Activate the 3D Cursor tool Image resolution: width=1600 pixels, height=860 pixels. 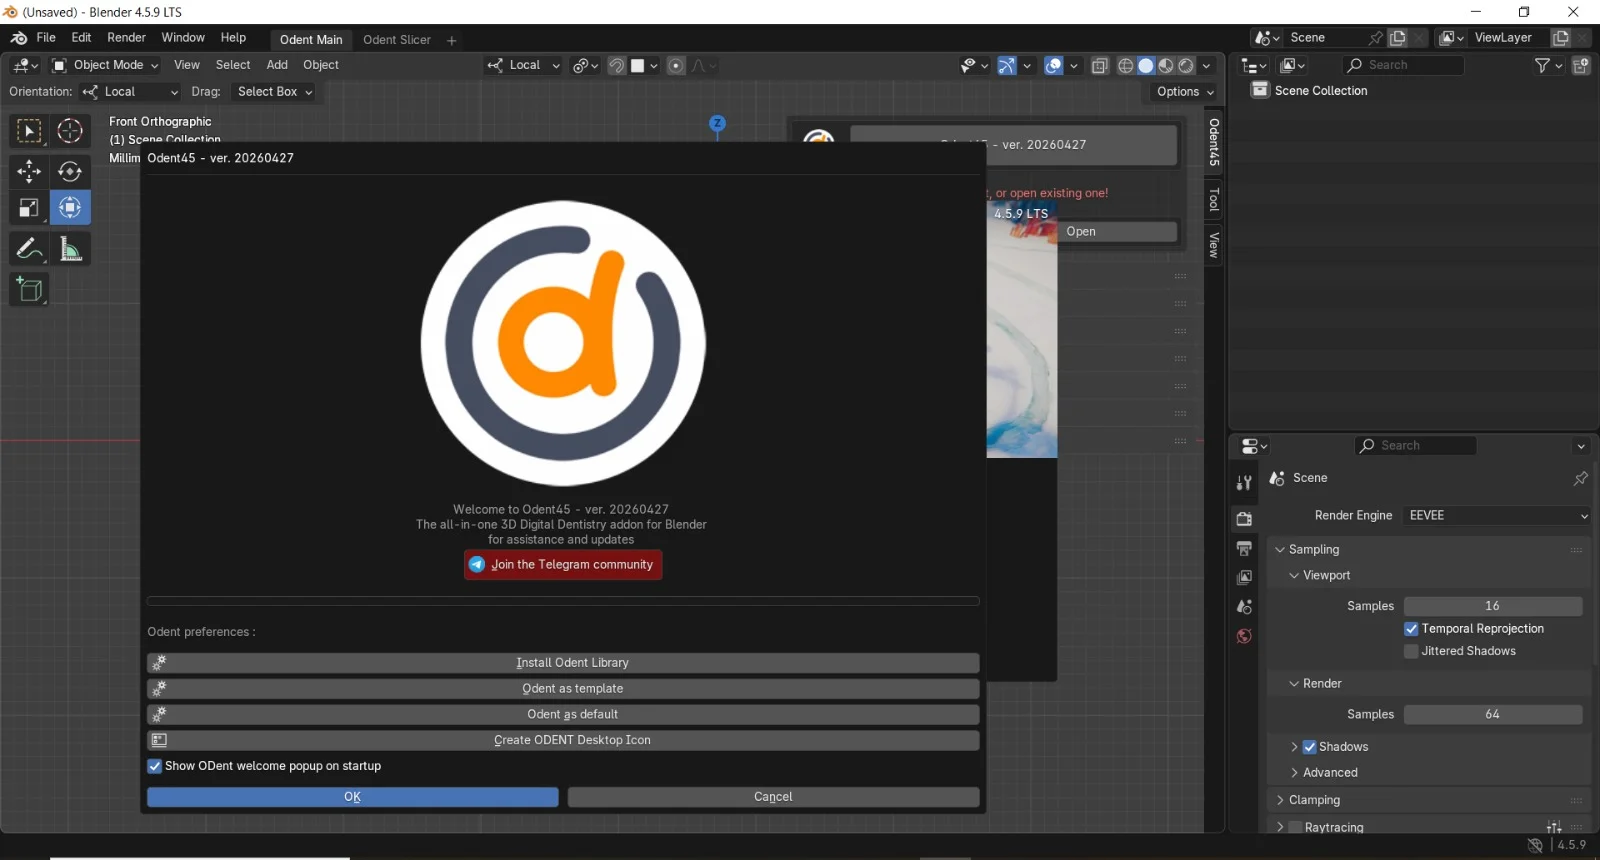70,131
